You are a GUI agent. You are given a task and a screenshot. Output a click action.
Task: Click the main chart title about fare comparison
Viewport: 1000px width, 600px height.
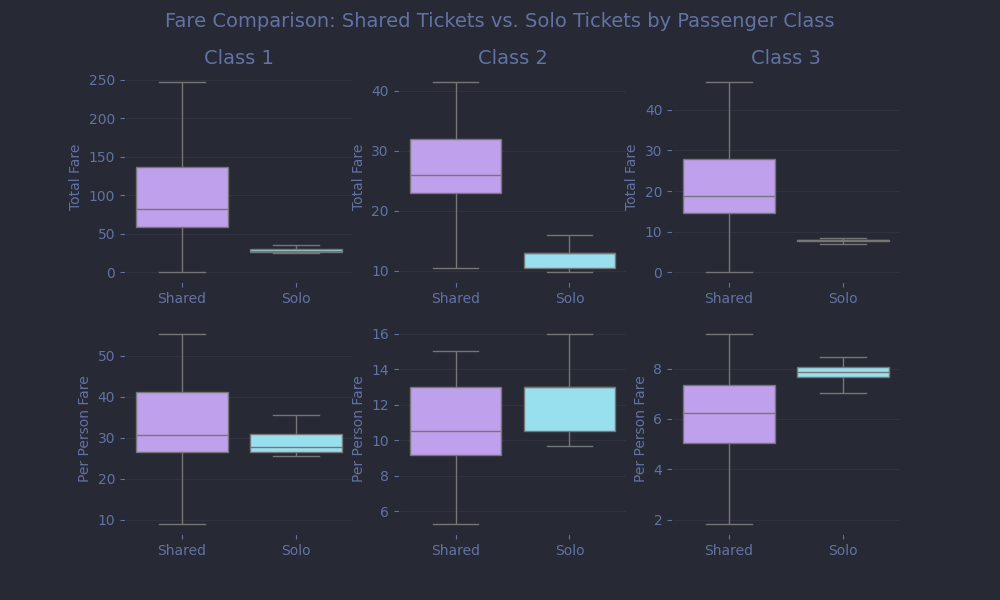pyautogui.click(x=499, y=21)
